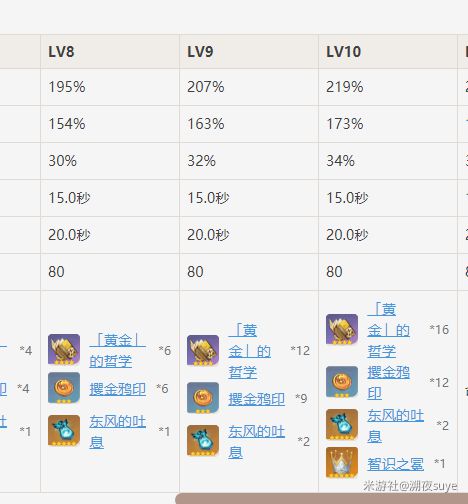Click the horizontal scrollbar at table bottom
This screenshot has height=504, width=468.
[322, 499]
